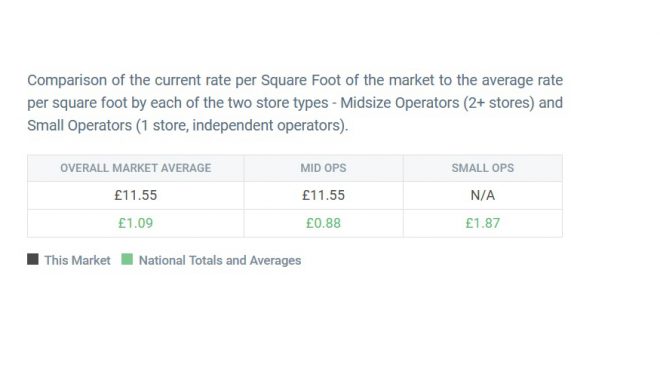Select the This Market legend label
Image resolution: width=660 pixels, height=365 pixels.
[x=77, y=261]
